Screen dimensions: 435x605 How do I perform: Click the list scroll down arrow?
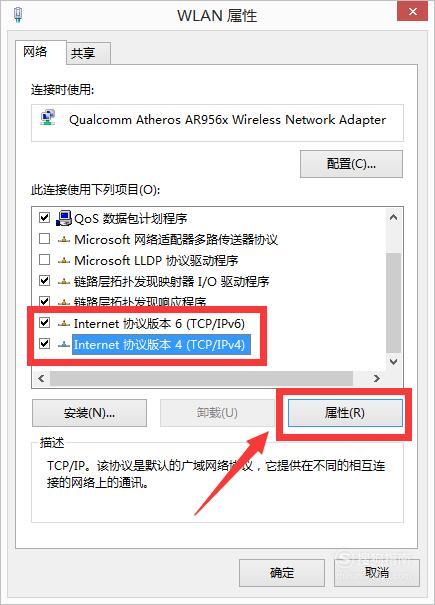[x=393, y=362]
